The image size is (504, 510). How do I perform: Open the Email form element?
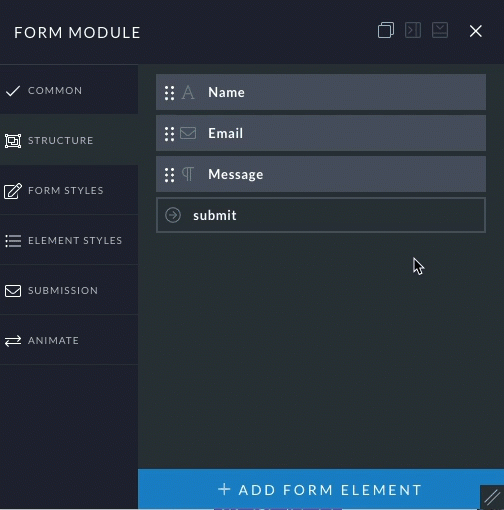click(x=321, y=133)
